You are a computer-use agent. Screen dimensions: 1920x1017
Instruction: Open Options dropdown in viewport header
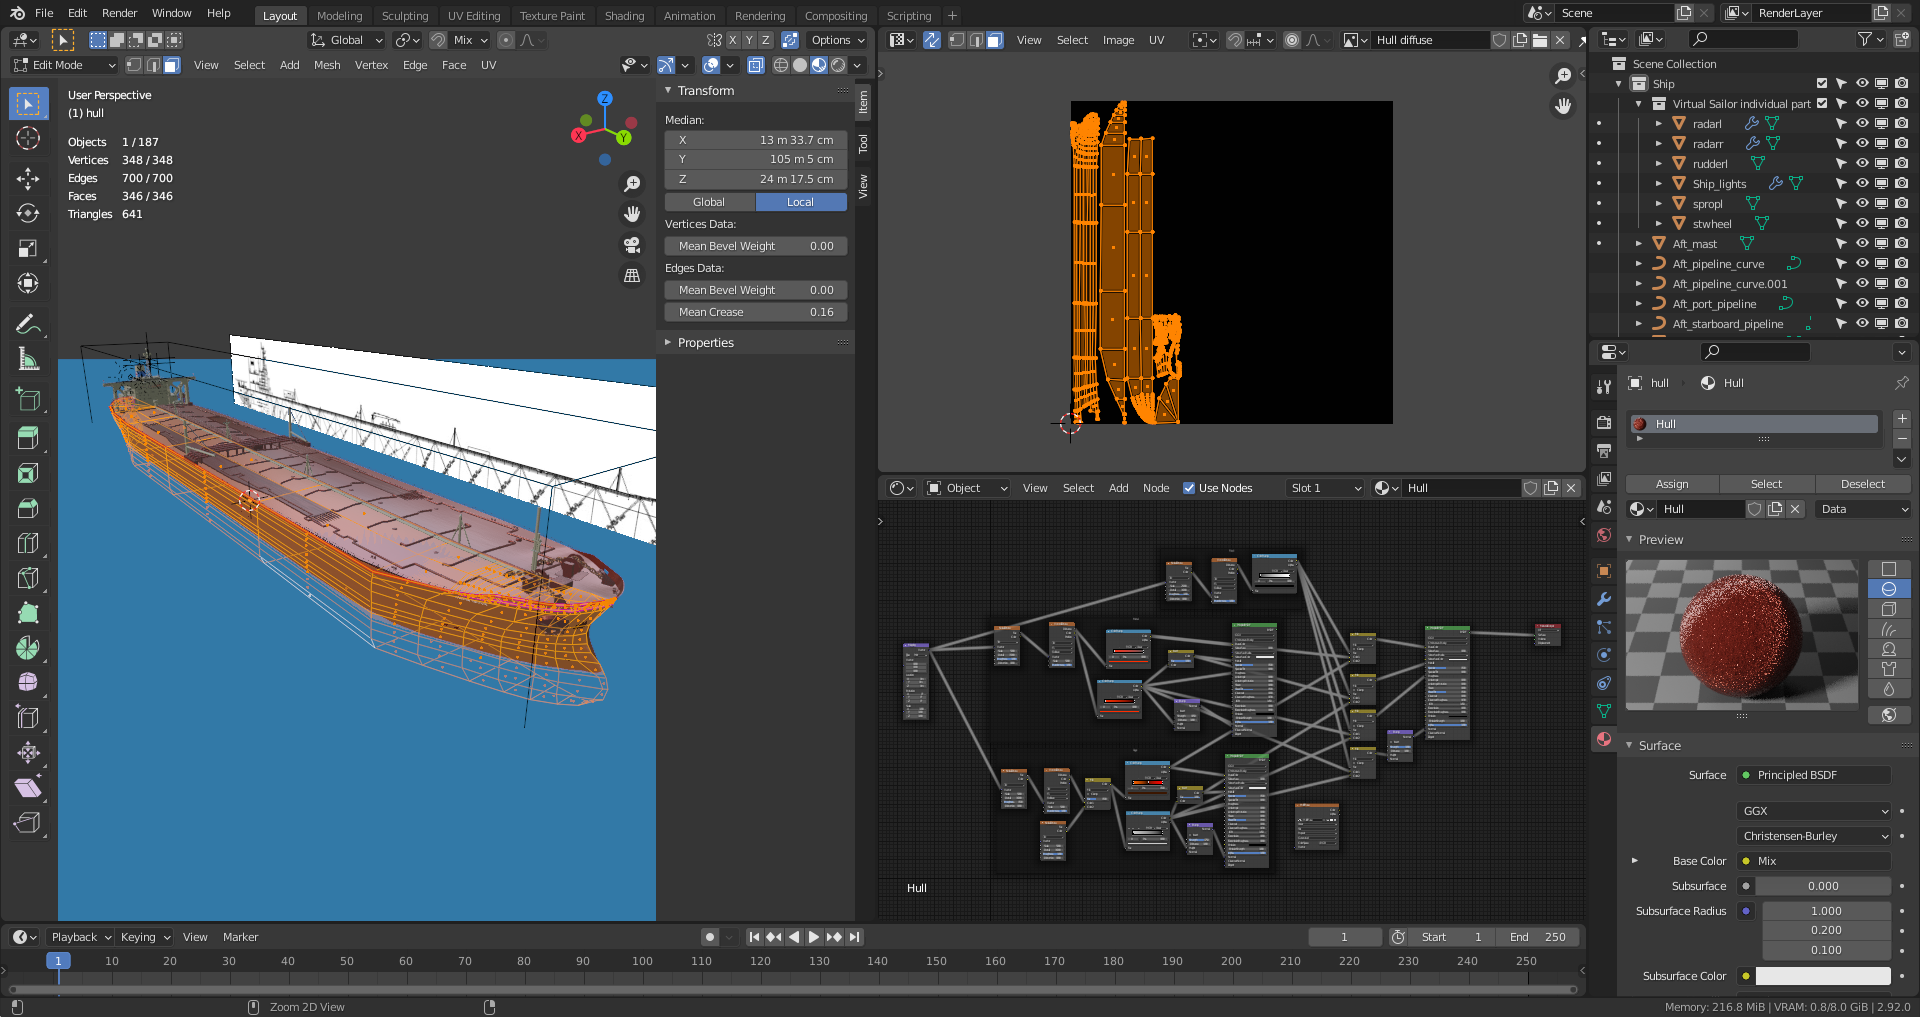pos(838,40)
